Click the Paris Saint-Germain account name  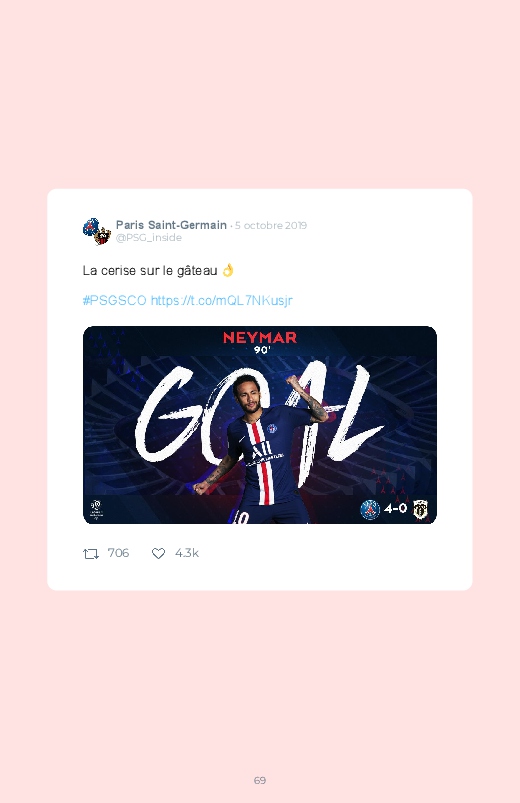[171, 225]
